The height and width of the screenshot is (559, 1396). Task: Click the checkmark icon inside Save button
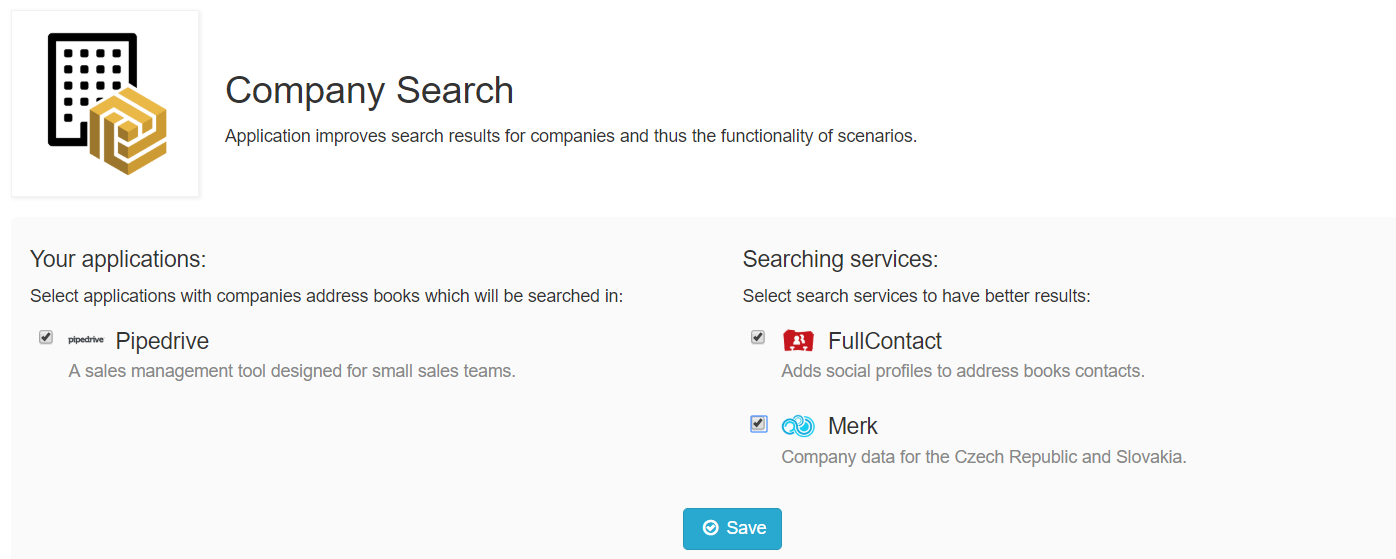[x=710, y=528]
